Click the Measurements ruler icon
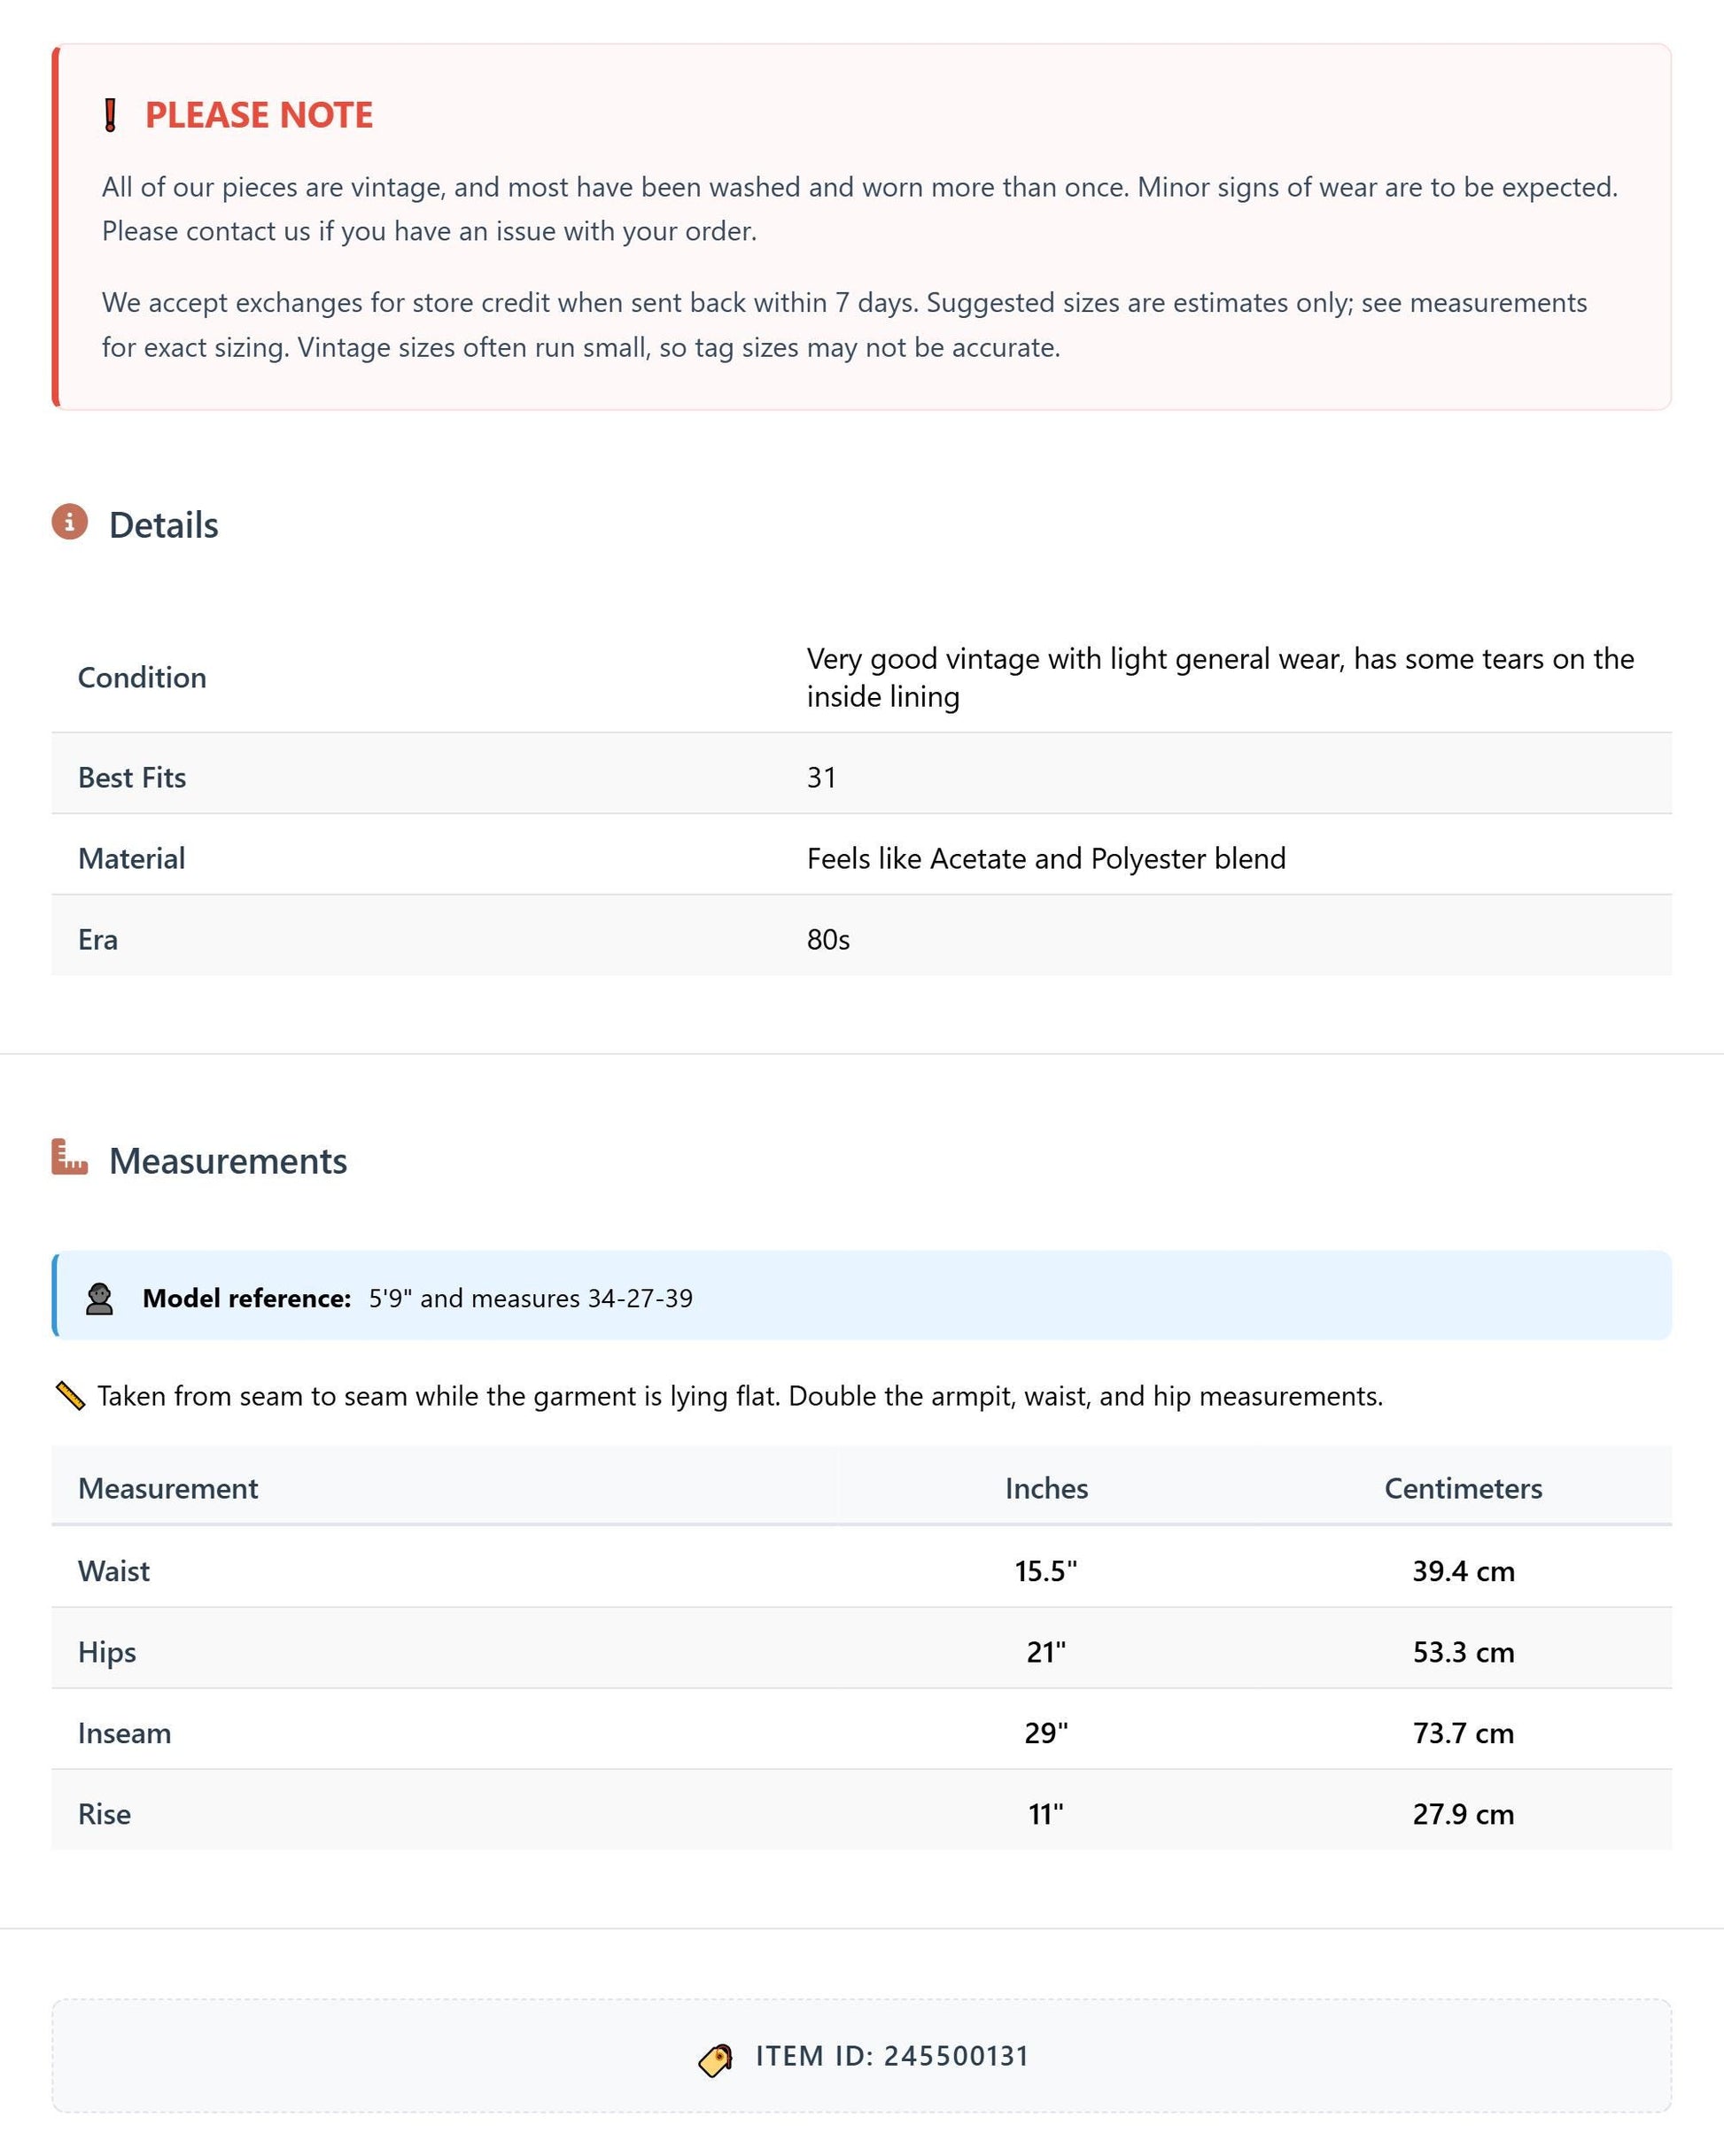The image size is (1724, 2156). pyautogui.click(x=70, y=1156)
